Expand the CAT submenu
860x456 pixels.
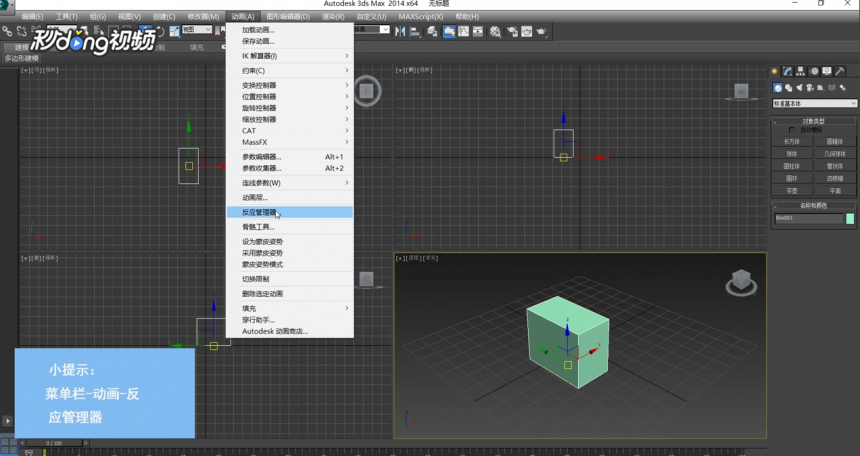click(x=290, y=131)
